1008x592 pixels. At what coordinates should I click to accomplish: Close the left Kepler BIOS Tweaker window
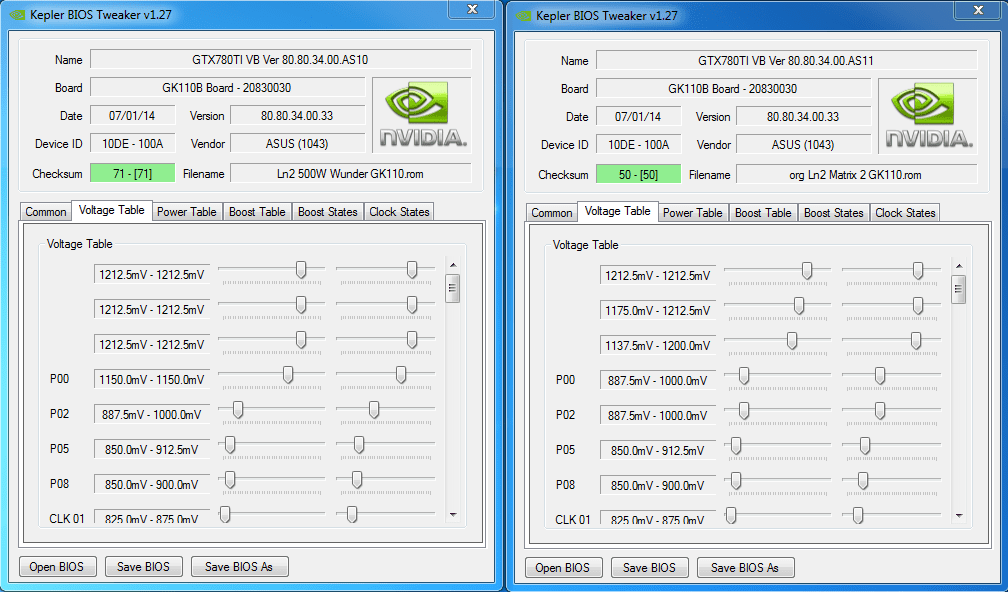click(472, 9)
